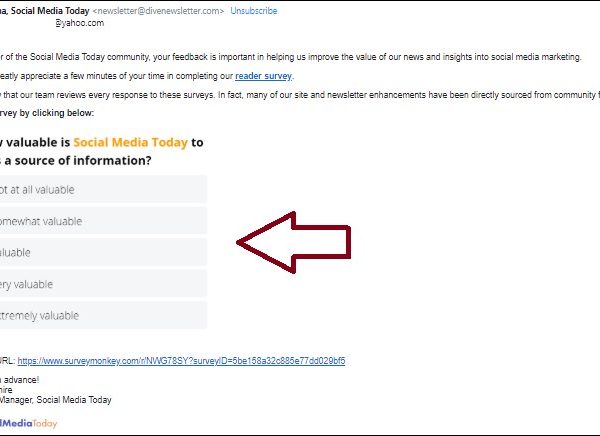Screen dimensions: 600x436
Task: Click orange 'Social Media Today' in survey heading
Action: [130, 142]
